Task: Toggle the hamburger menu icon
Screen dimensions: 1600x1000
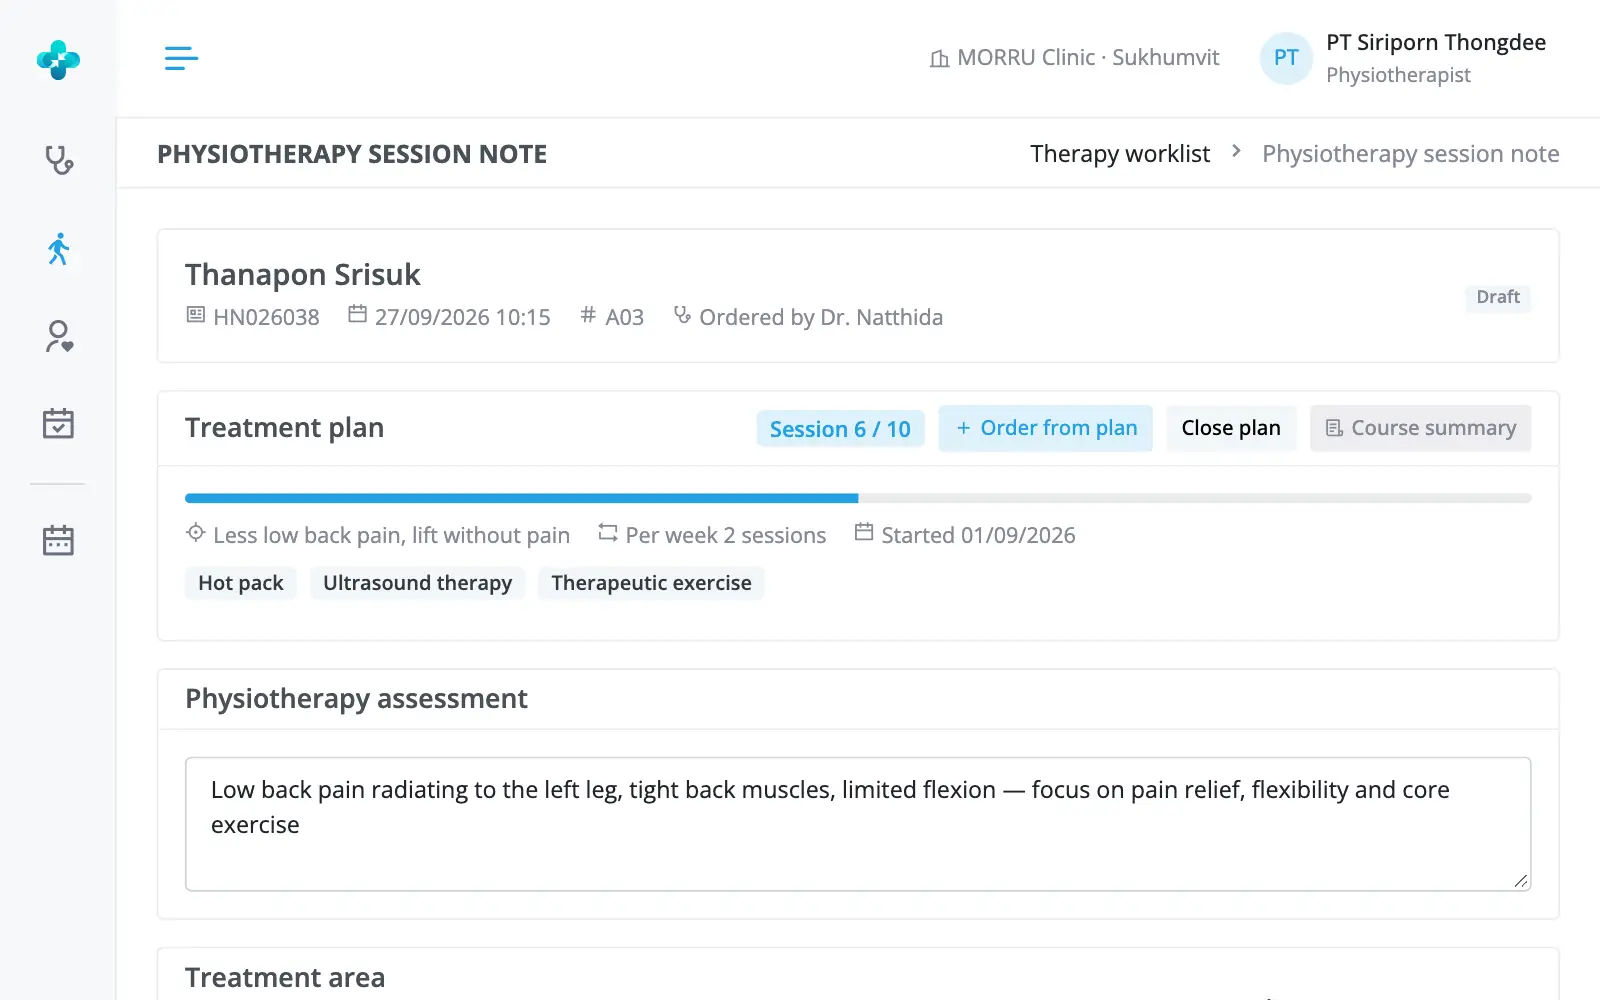Action: (181, 58)
